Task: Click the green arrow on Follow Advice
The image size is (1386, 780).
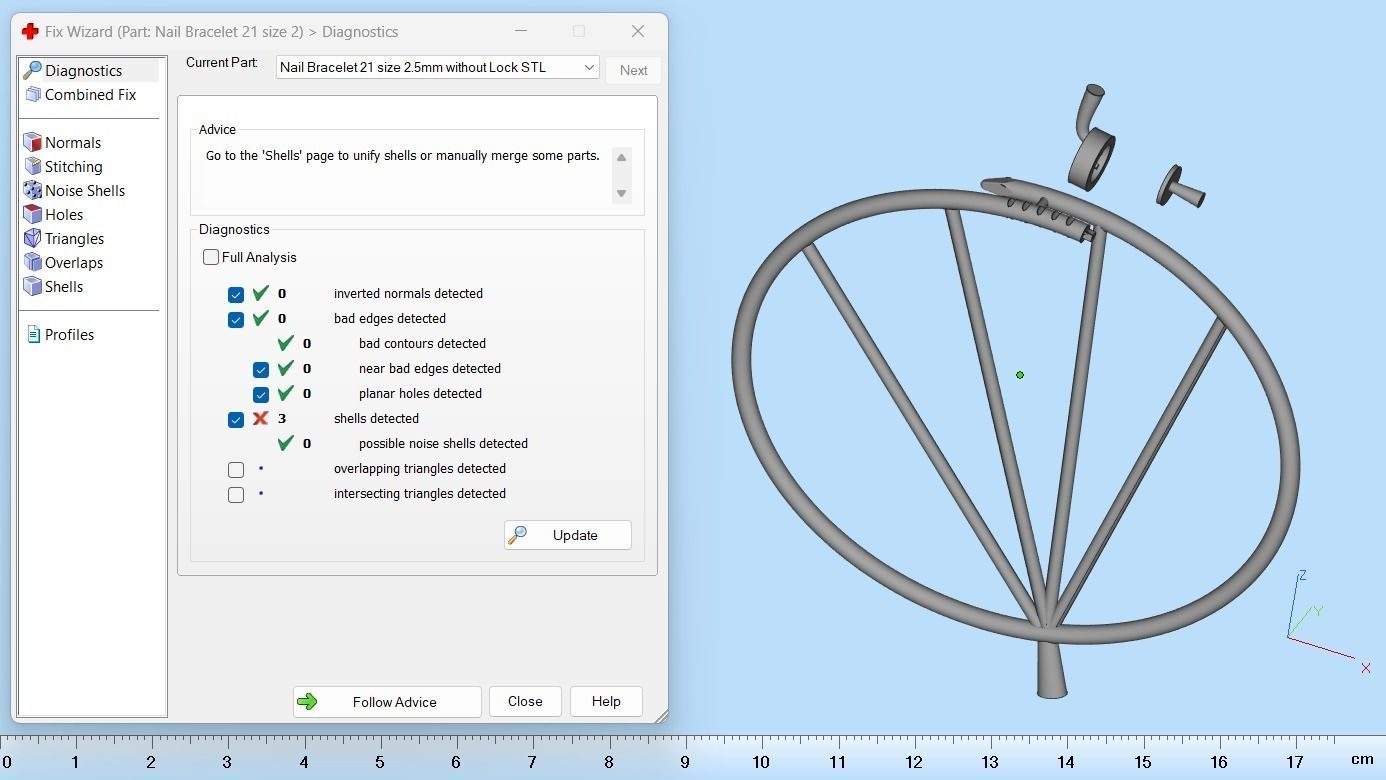Action: tap(307, 702)
